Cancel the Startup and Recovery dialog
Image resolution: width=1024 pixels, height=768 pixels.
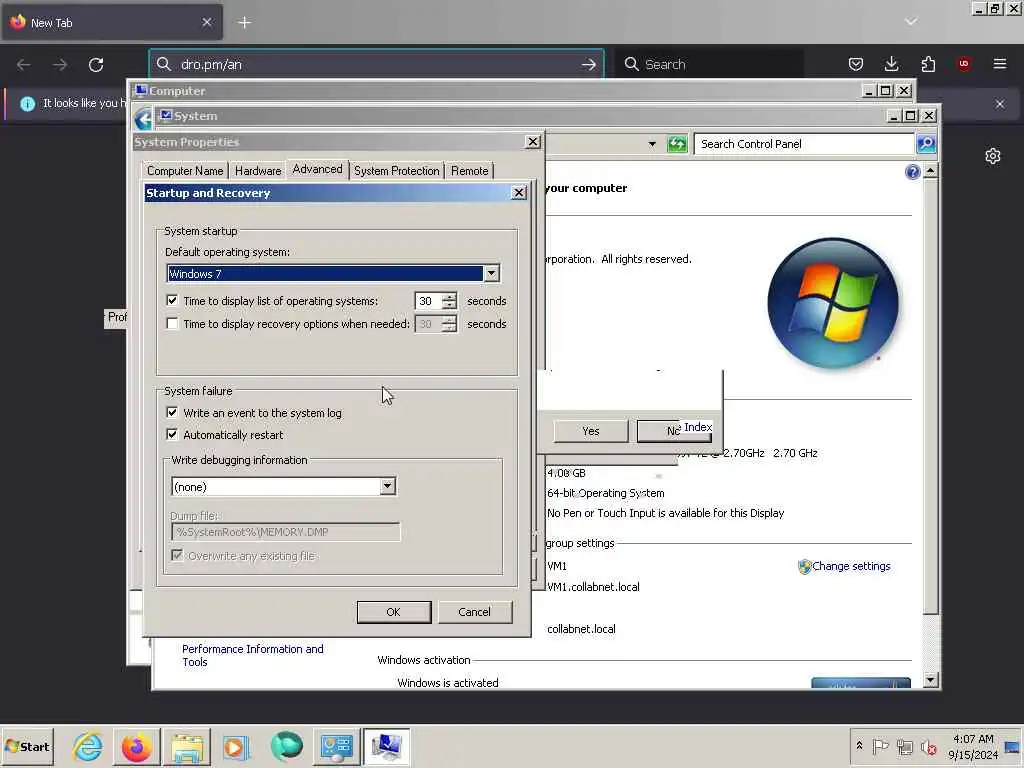click(x=475, y=612)
